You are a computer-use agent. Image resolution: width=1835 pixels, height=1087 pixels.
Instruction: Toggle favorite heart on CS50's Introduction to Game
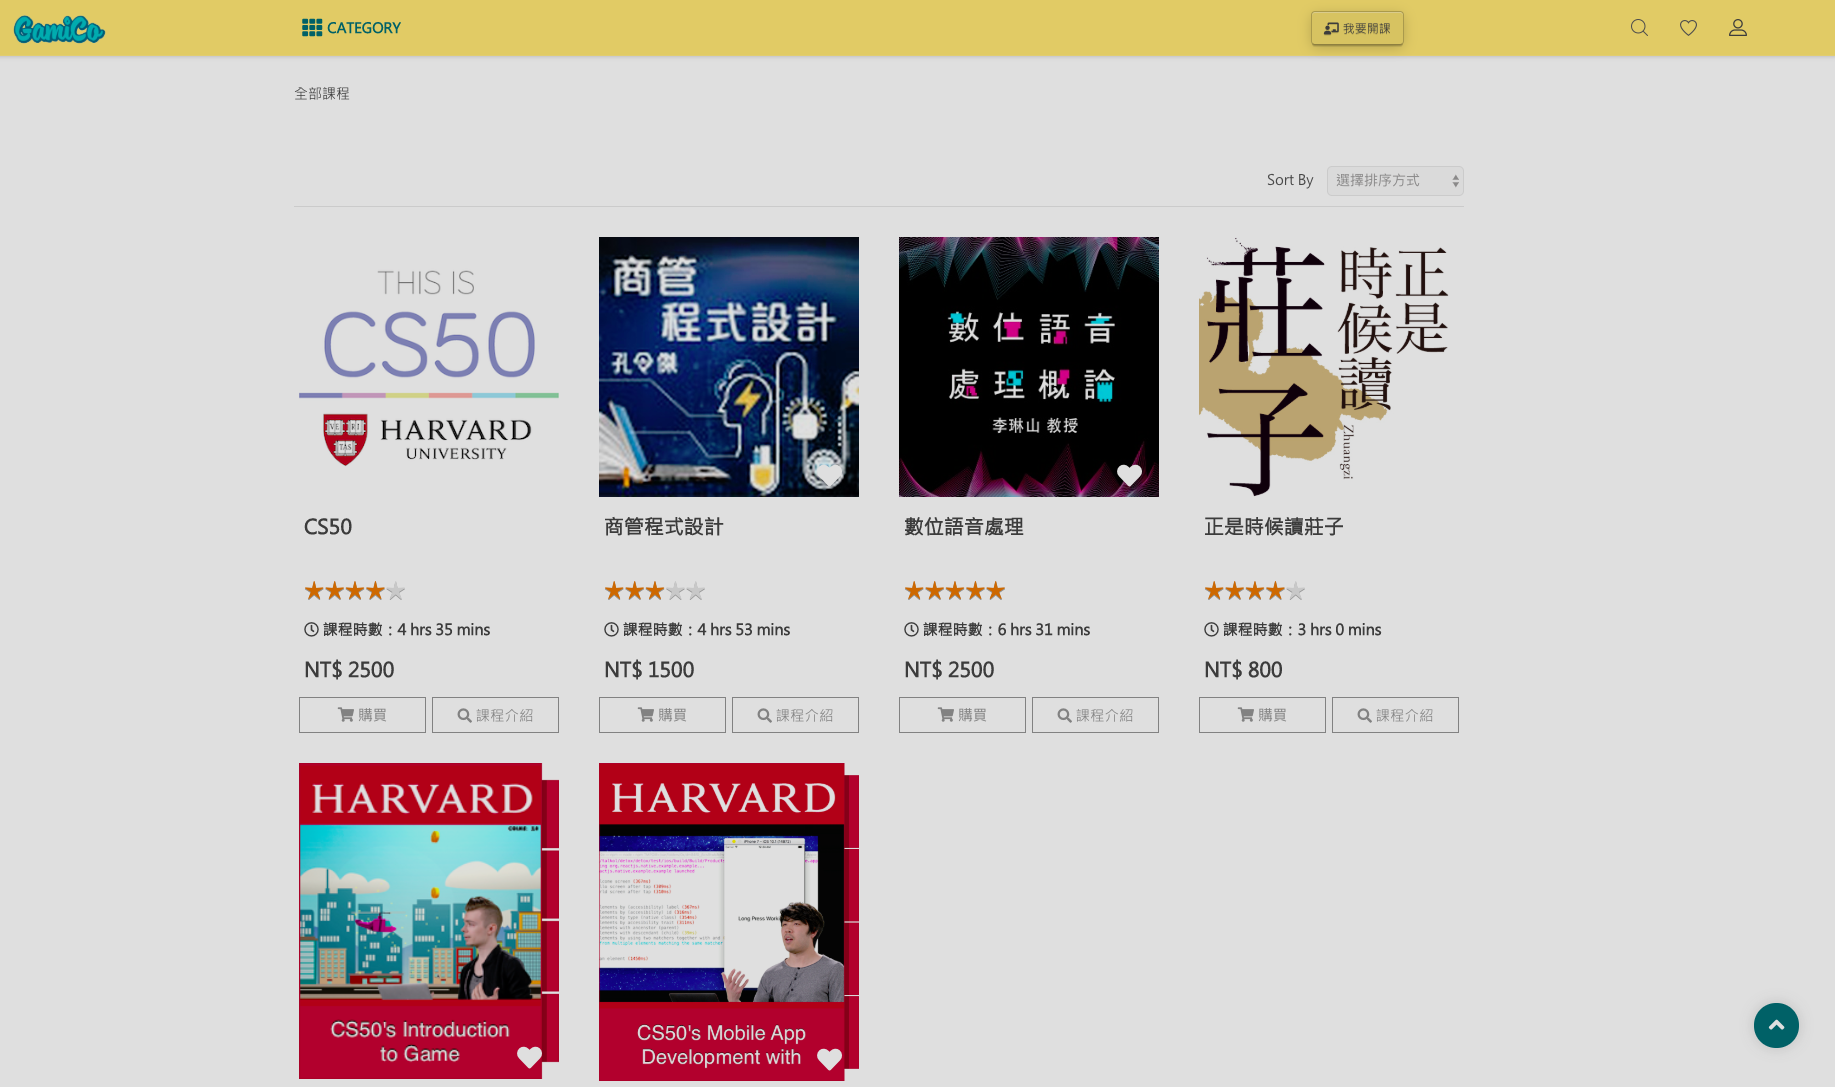click(x=529, y=1057)
